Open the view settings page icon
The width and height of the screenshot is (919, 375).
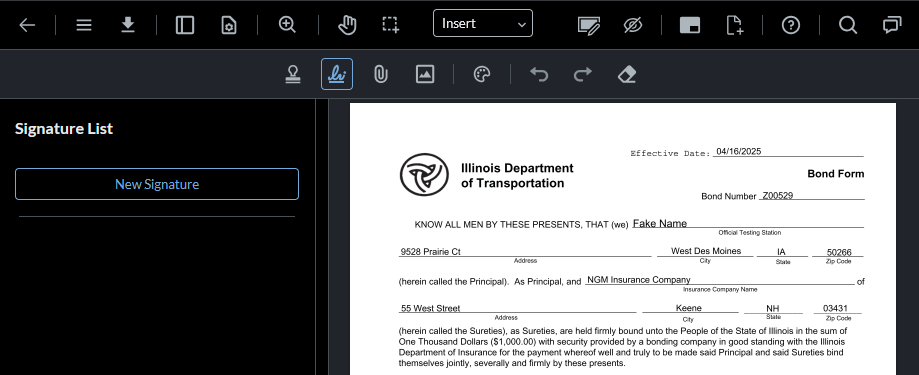point(229,25)
